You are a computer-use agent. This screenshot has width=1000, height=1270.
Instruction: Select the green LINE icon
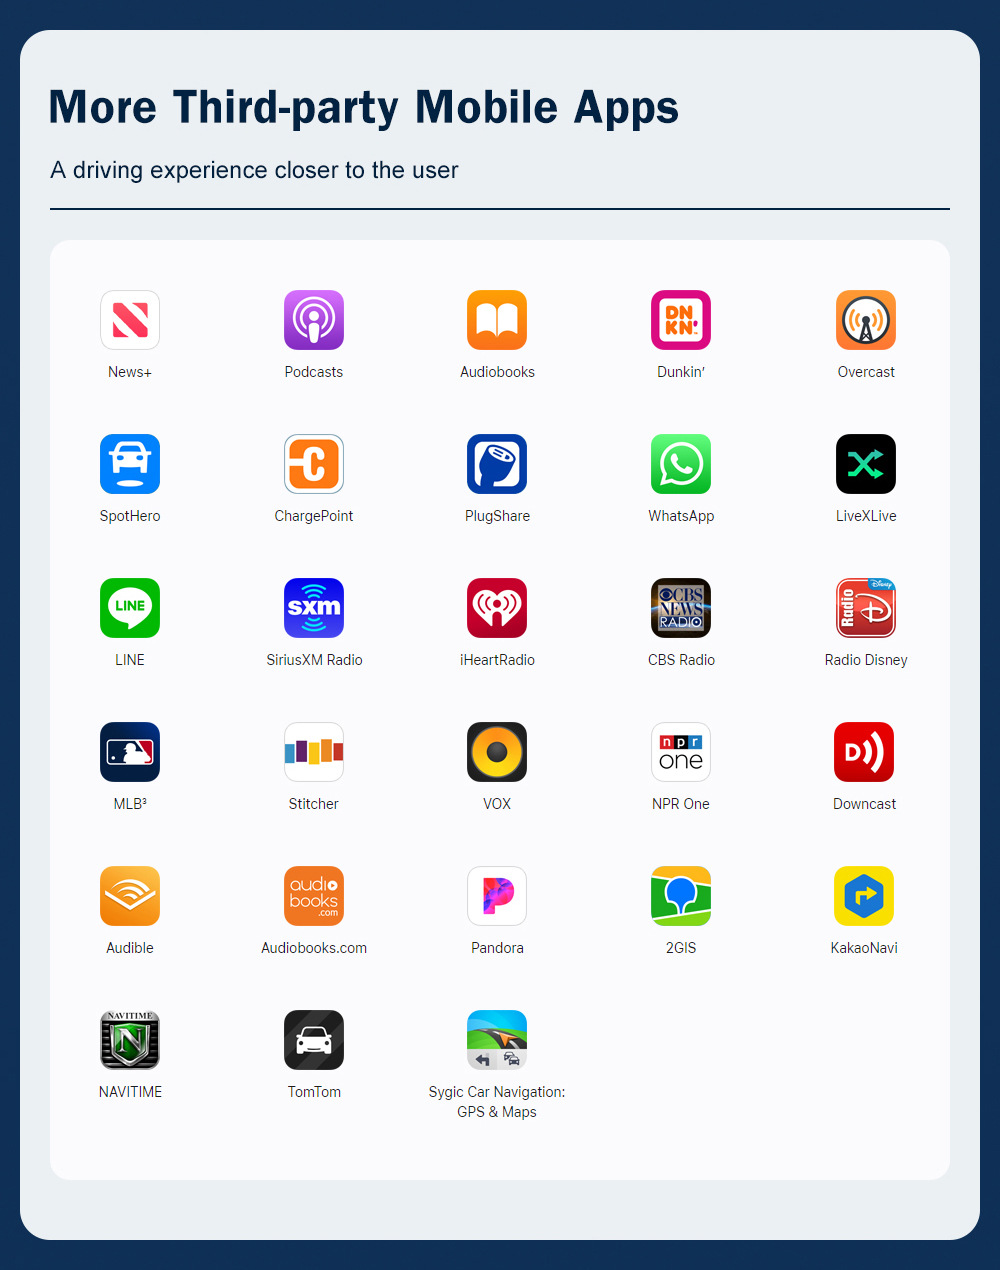click(130, 608)
